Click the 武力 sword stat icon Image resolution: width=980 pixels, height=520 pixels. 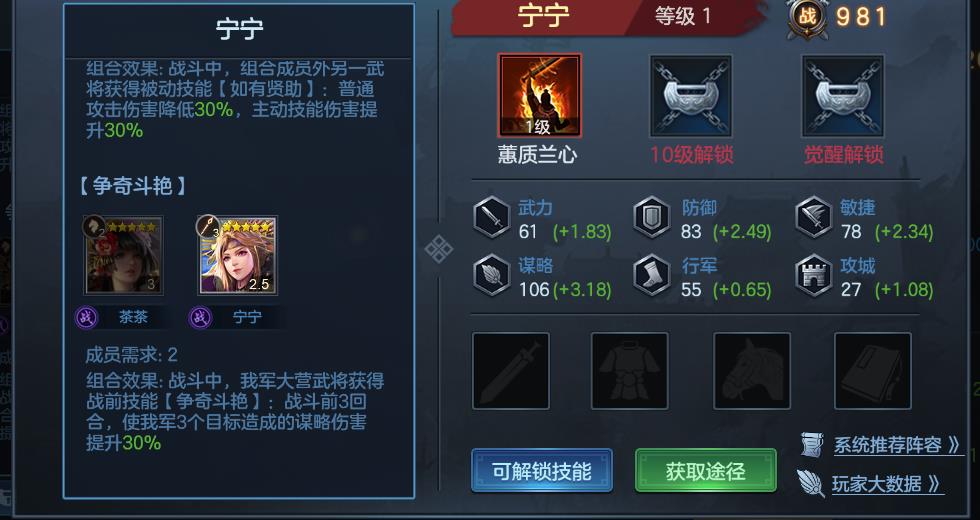click(x=492, y=217)
